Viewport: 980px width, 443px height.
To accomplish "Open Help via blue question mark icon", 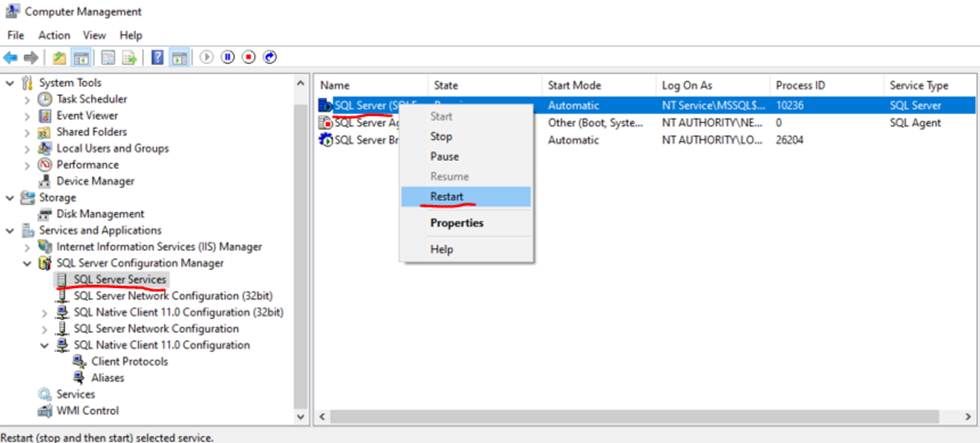I will click(158, 57).
